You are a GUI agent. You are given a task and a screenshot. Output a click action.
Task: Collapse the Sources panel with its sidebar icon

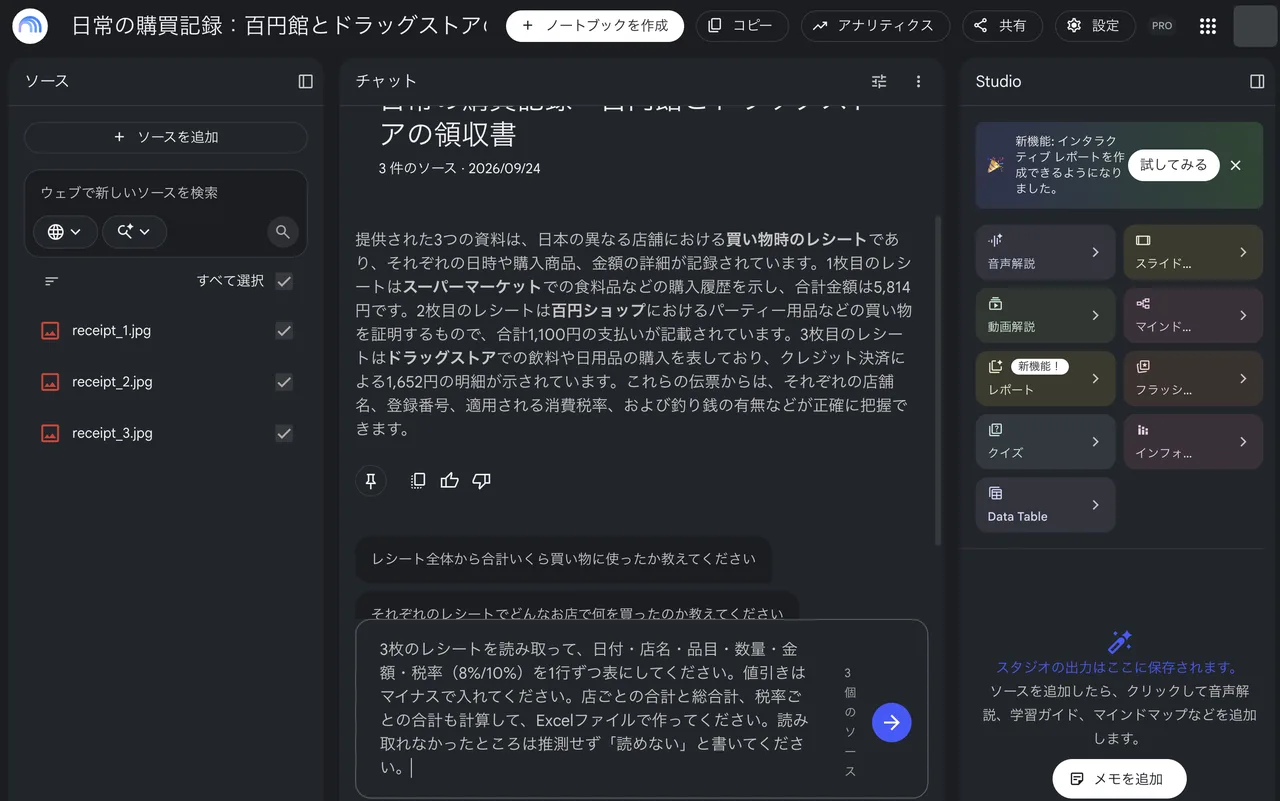pos(306,82)
